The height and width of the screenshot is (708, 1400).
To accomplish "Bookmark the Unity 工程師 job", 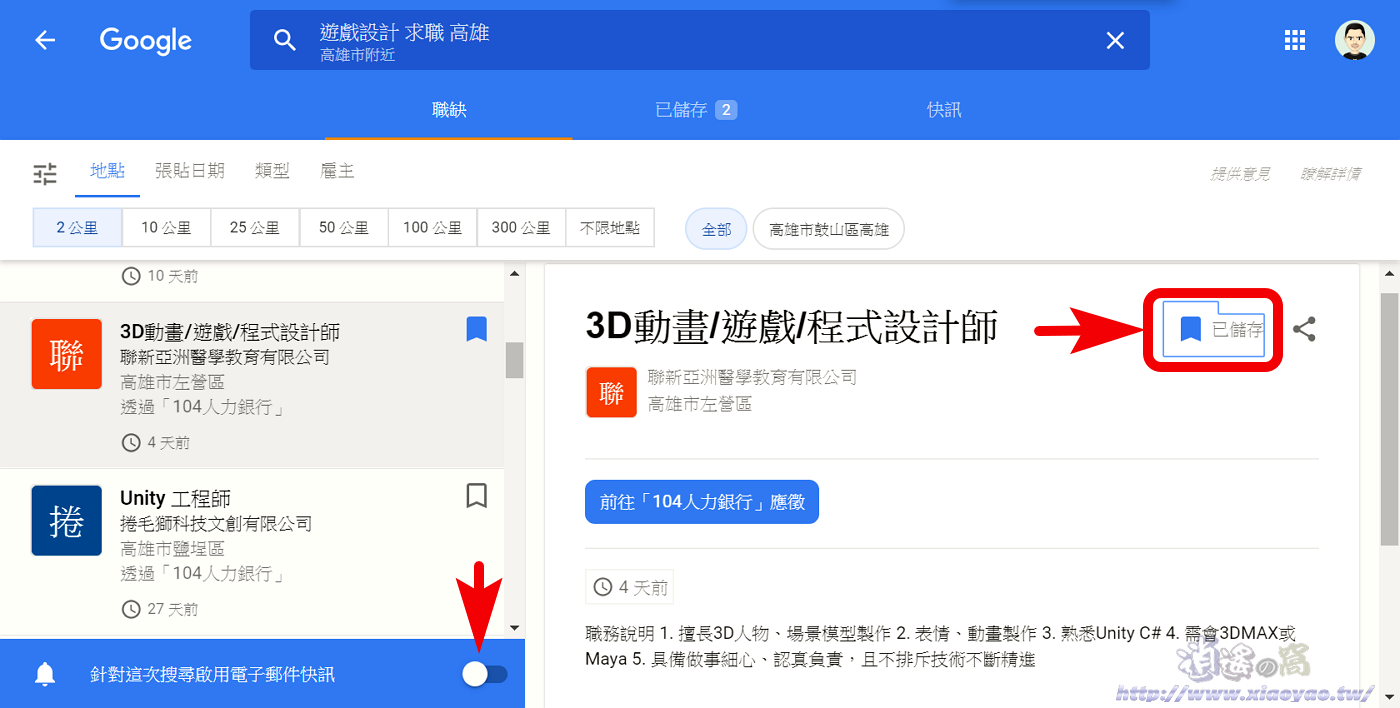I will [477, 495].
